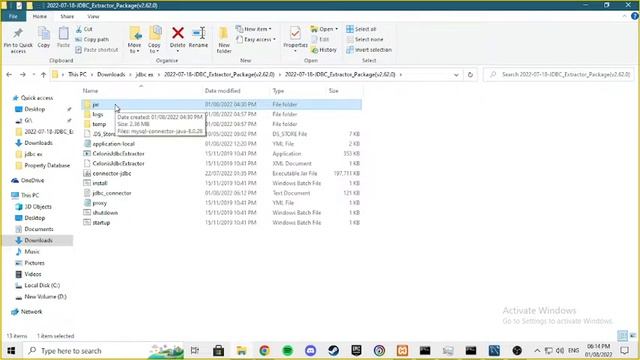Open the Easy access dropdown
This screenshot has width=640, height=360.
point(256,39)
